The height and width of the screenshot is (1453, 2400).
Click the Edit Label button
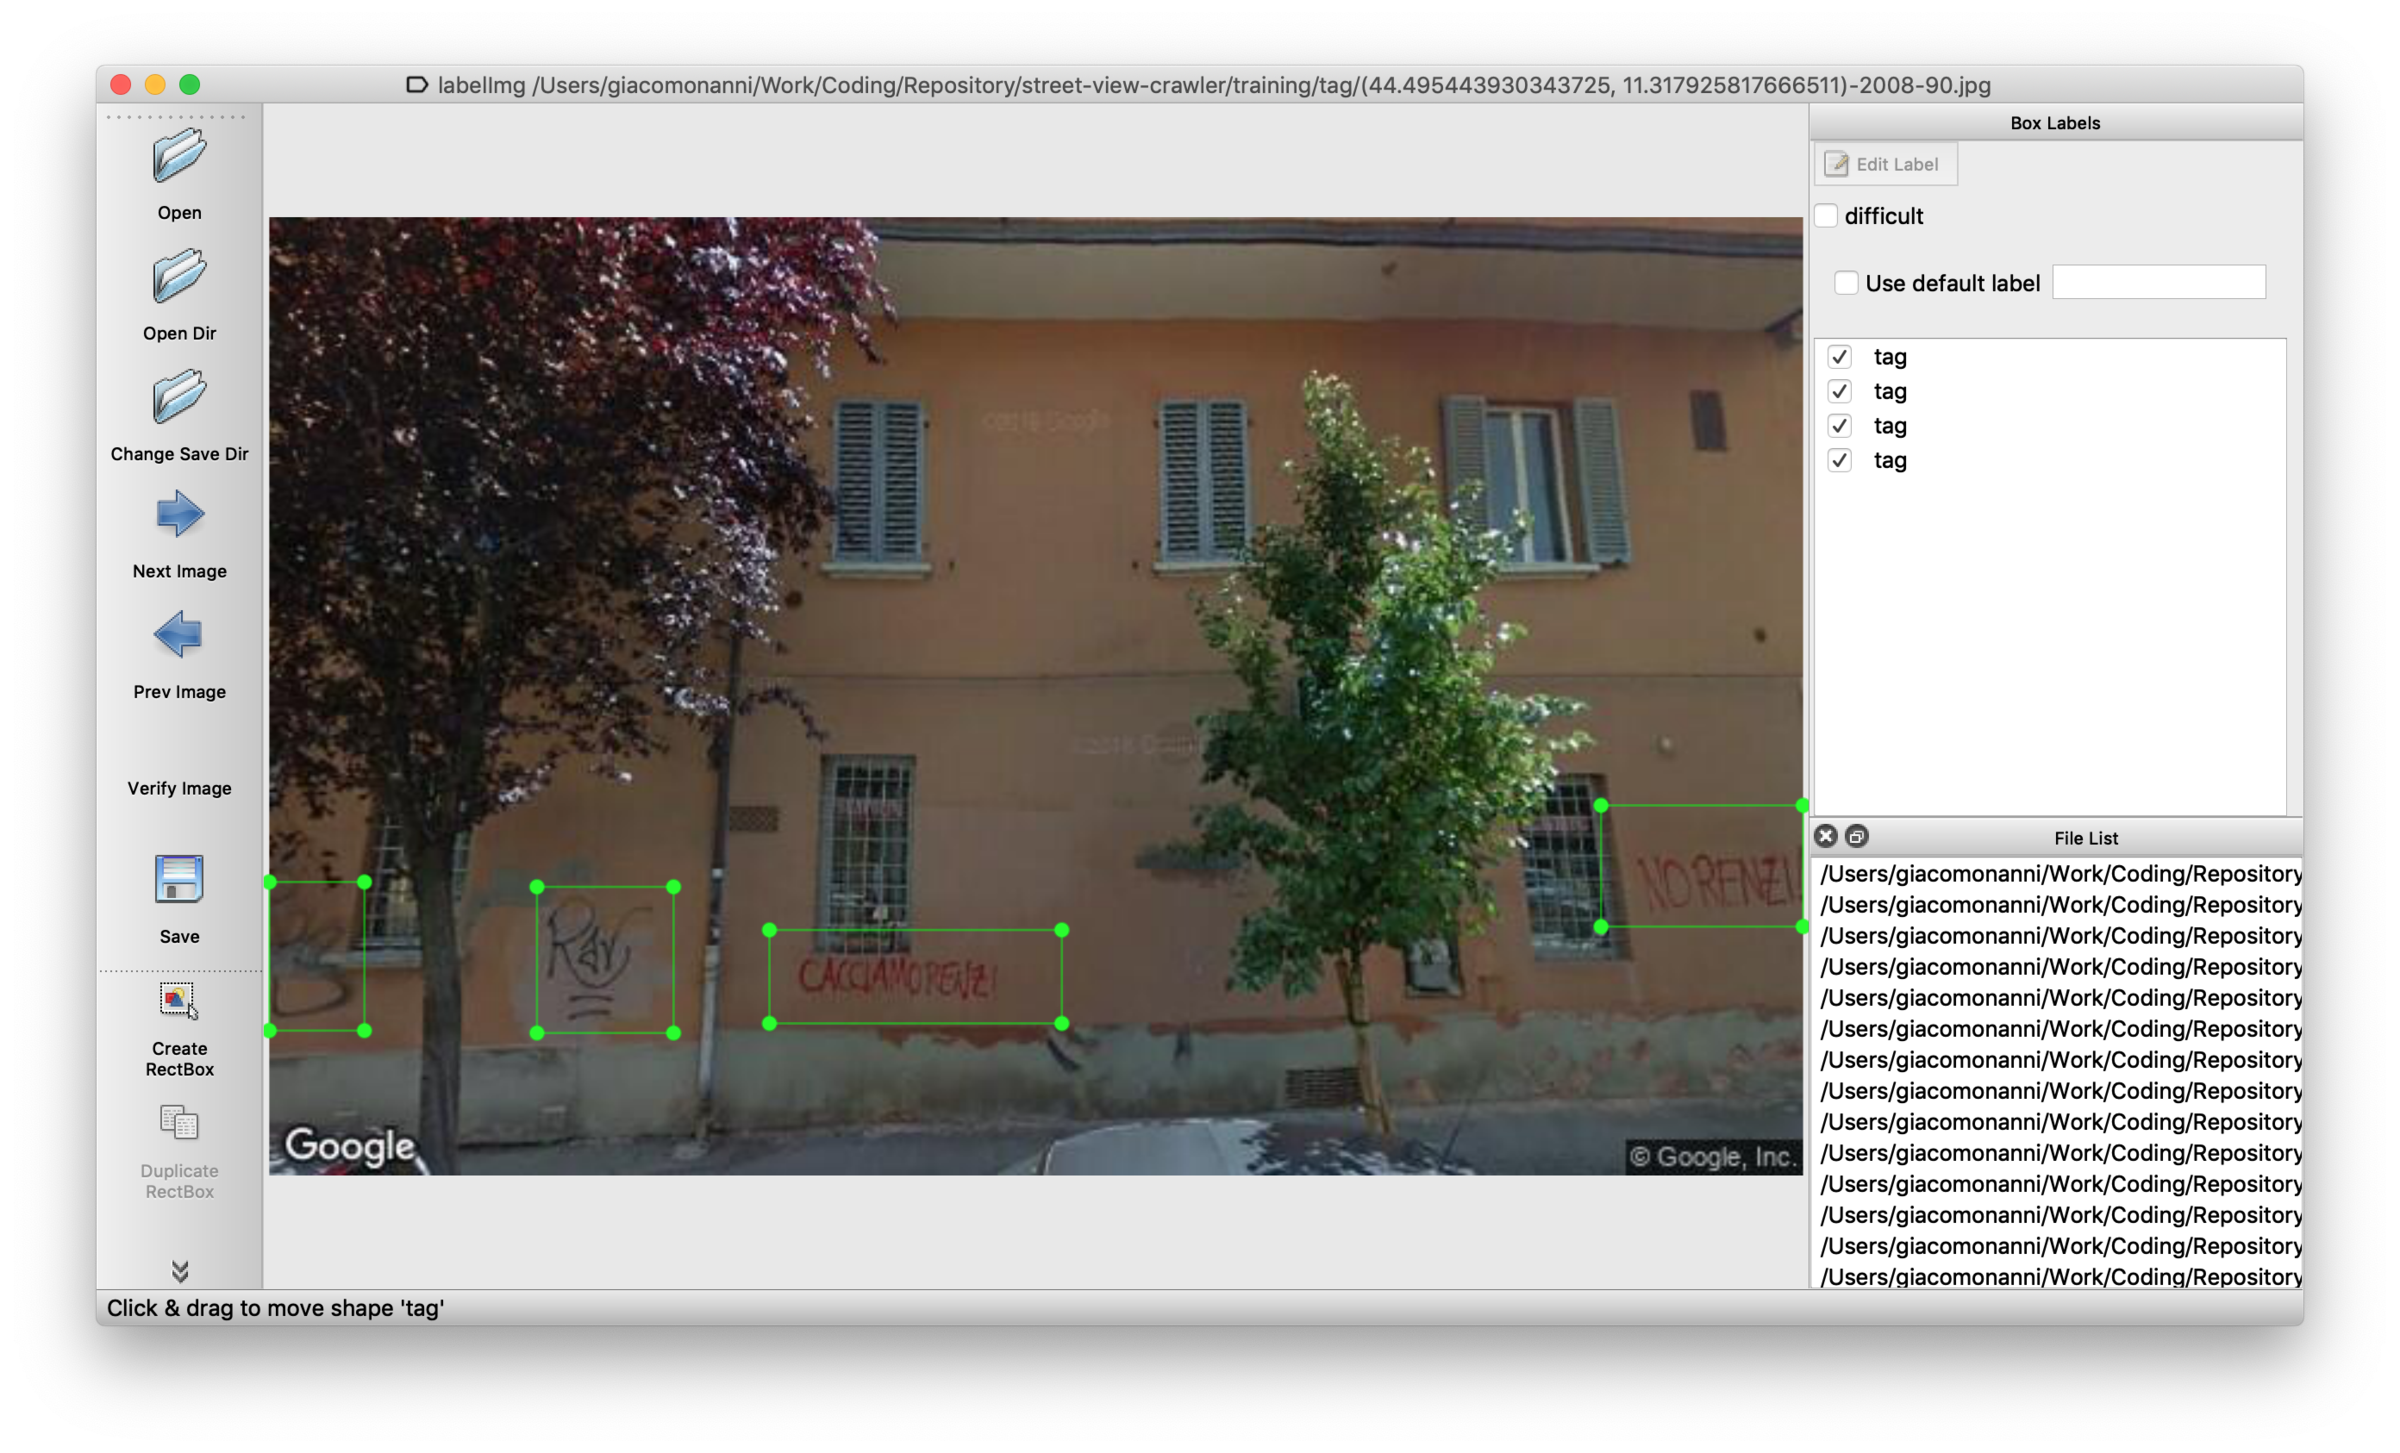(1885, 164)
